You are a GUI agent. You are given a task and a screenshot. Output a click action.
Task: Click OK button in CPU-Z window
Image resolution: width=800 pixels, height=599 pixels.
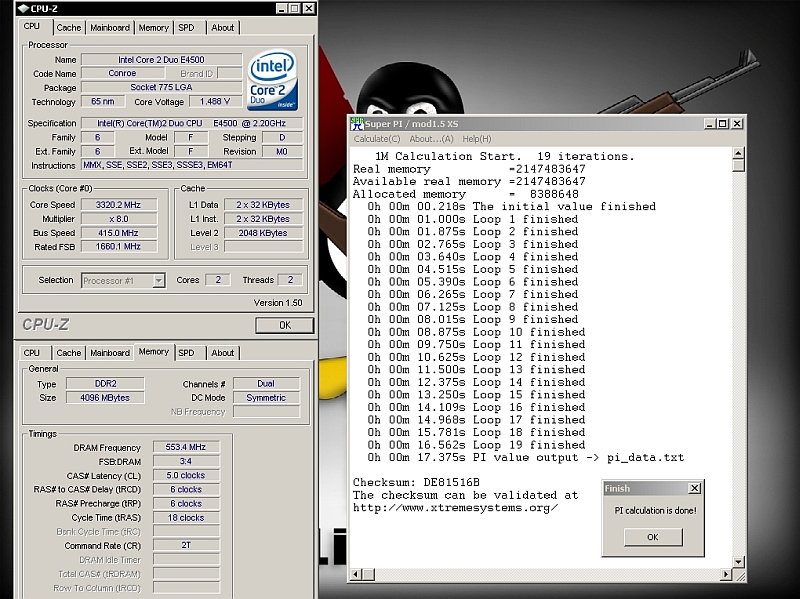(x=285, y=326)
